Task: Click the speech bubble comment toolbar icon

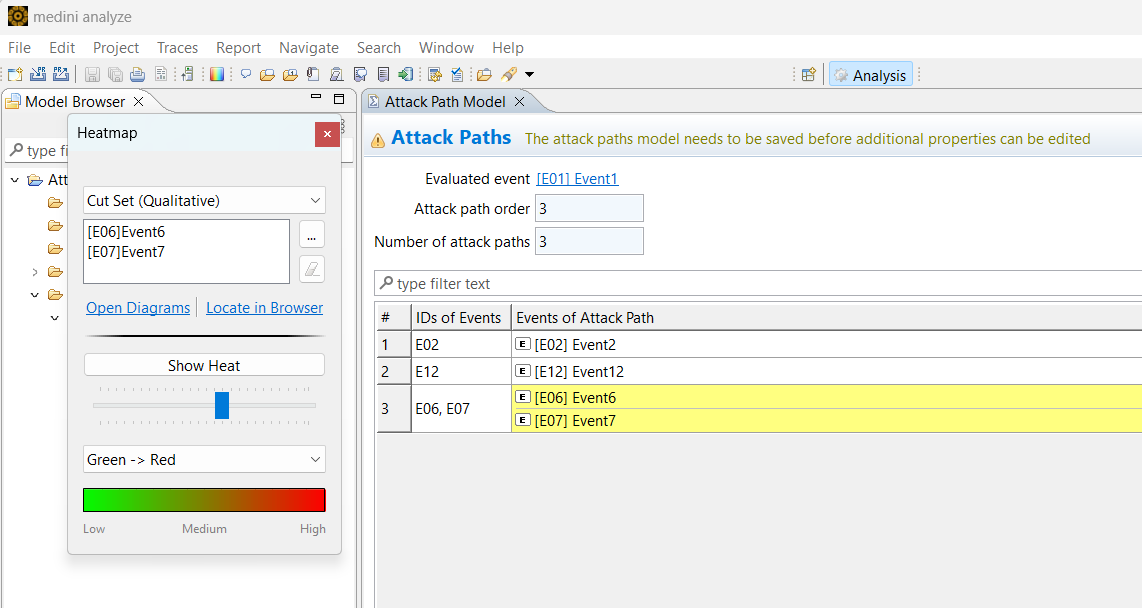Action: tap(246, 74)
